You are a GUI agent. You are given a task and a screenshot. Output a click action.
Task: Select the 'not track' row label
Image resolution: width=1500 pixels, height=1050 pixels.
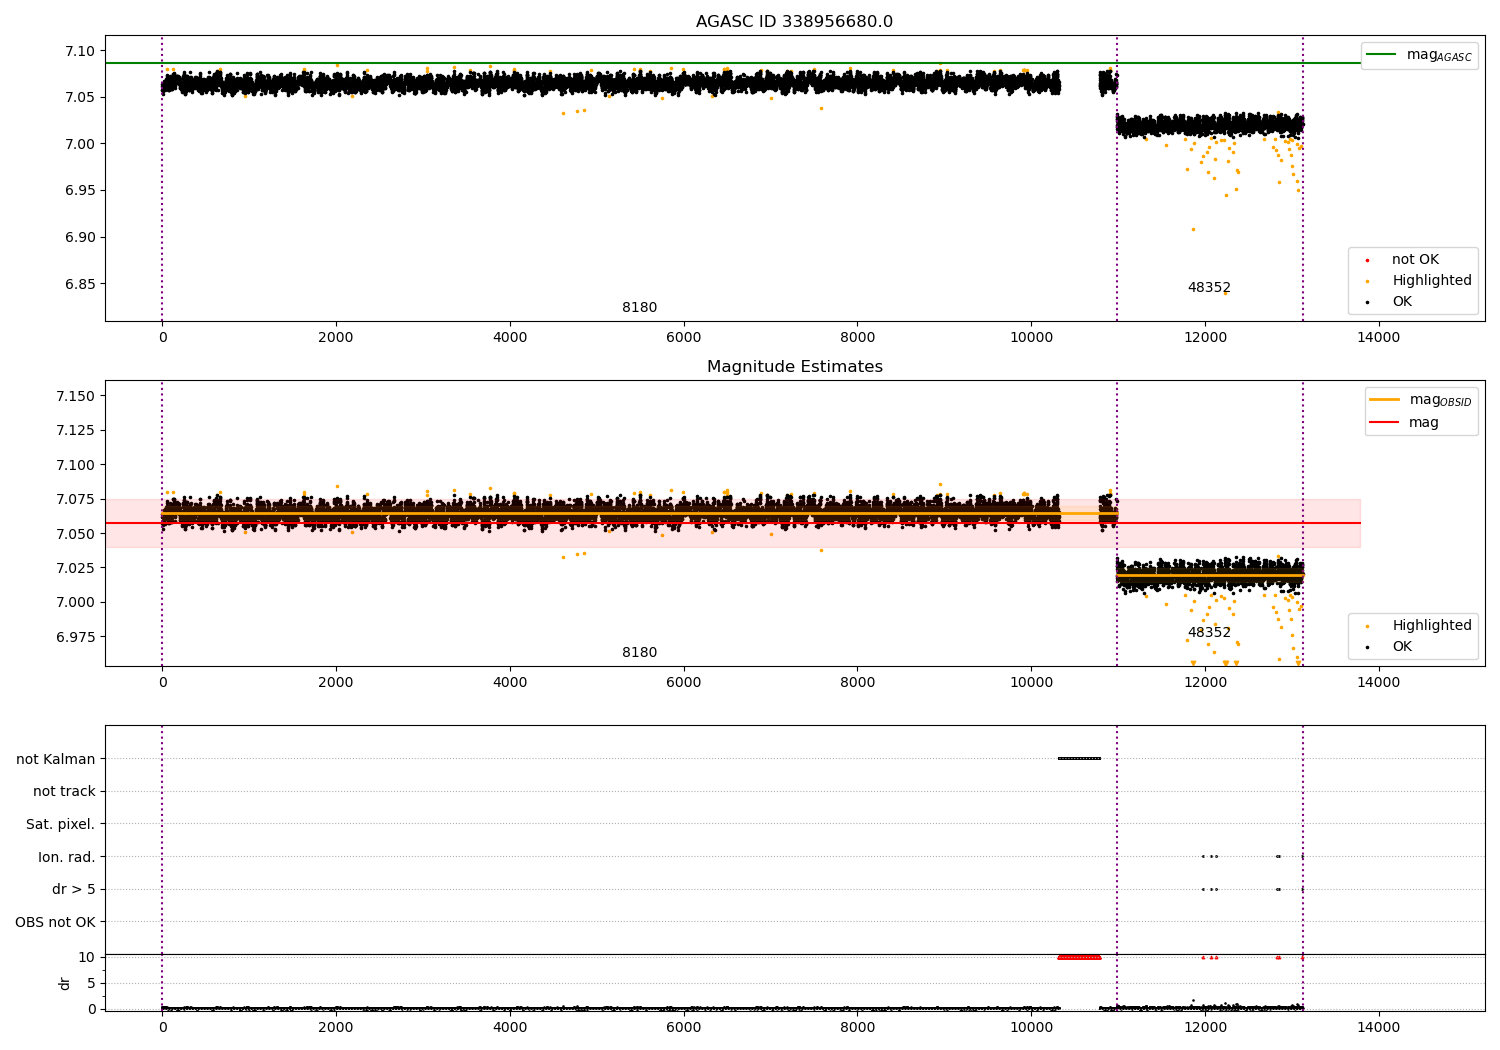[64, 791]
